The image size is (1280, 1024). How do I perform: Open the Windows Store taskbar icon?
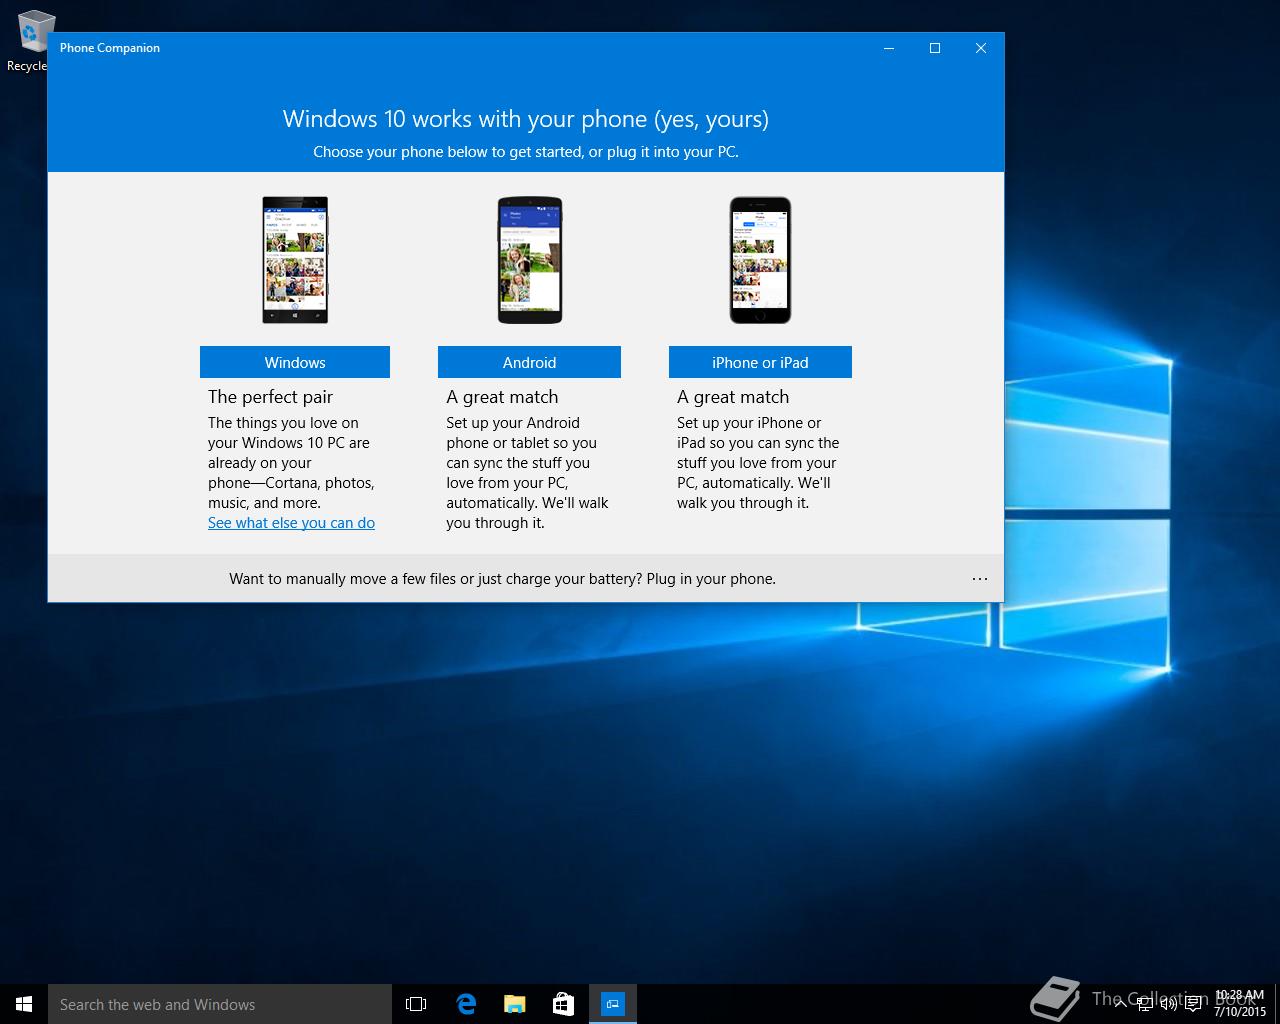click(563, 1004)
